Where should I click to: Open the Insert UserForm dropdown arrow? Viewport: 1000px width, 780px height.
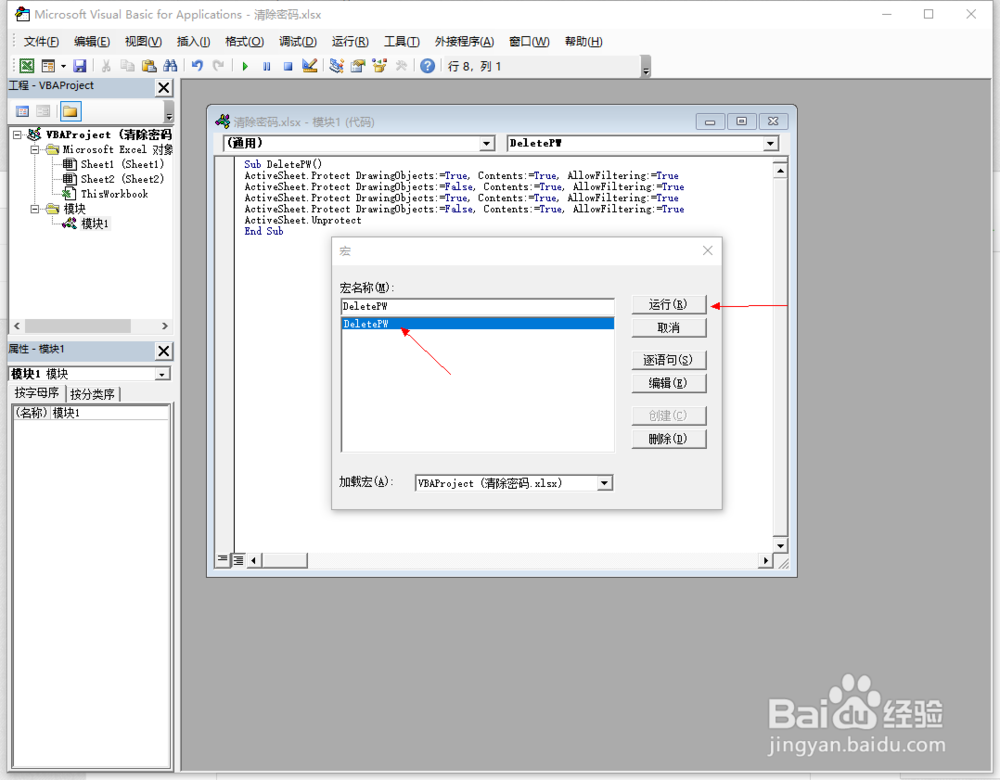coord(63,66)
